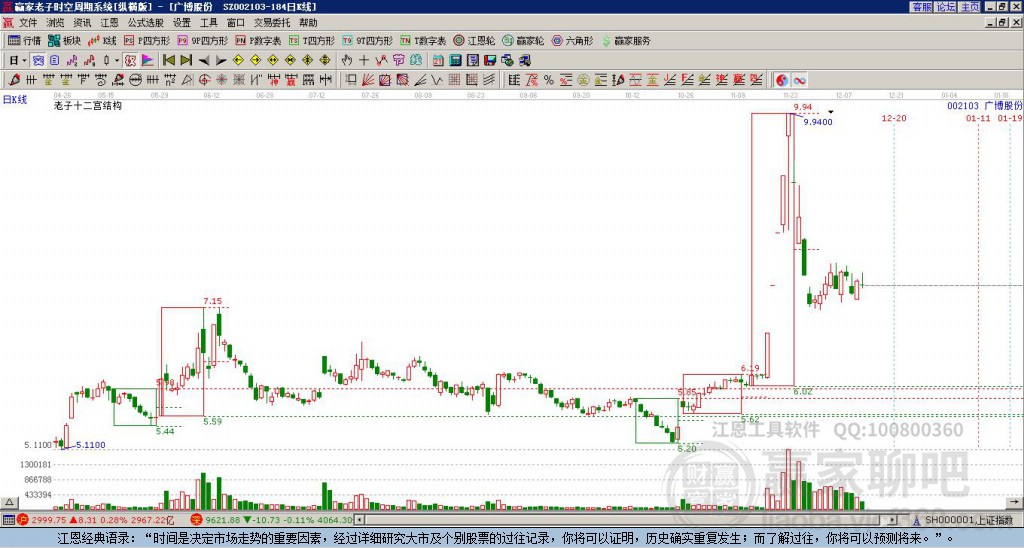The width and height of the screenshot is (1024, 548).
Task: Open the 交易委托 menu
Action: (x=272, y=23)
